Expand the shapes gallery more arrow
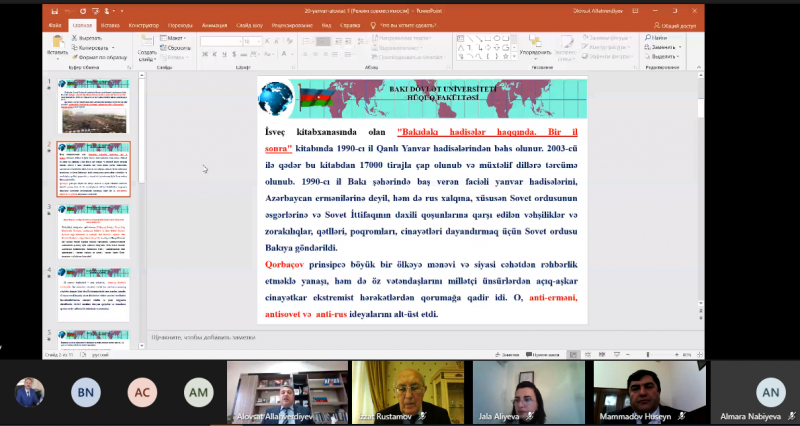The image size is (800, 426). 514,57
